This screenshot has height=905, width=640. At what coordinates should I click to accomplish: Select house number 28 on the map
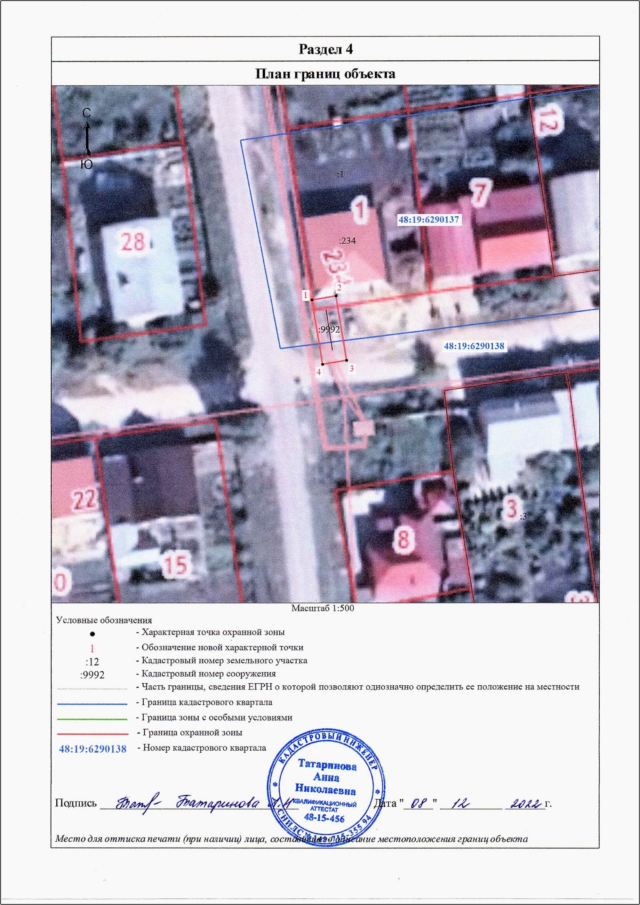(x=133, y=241)
